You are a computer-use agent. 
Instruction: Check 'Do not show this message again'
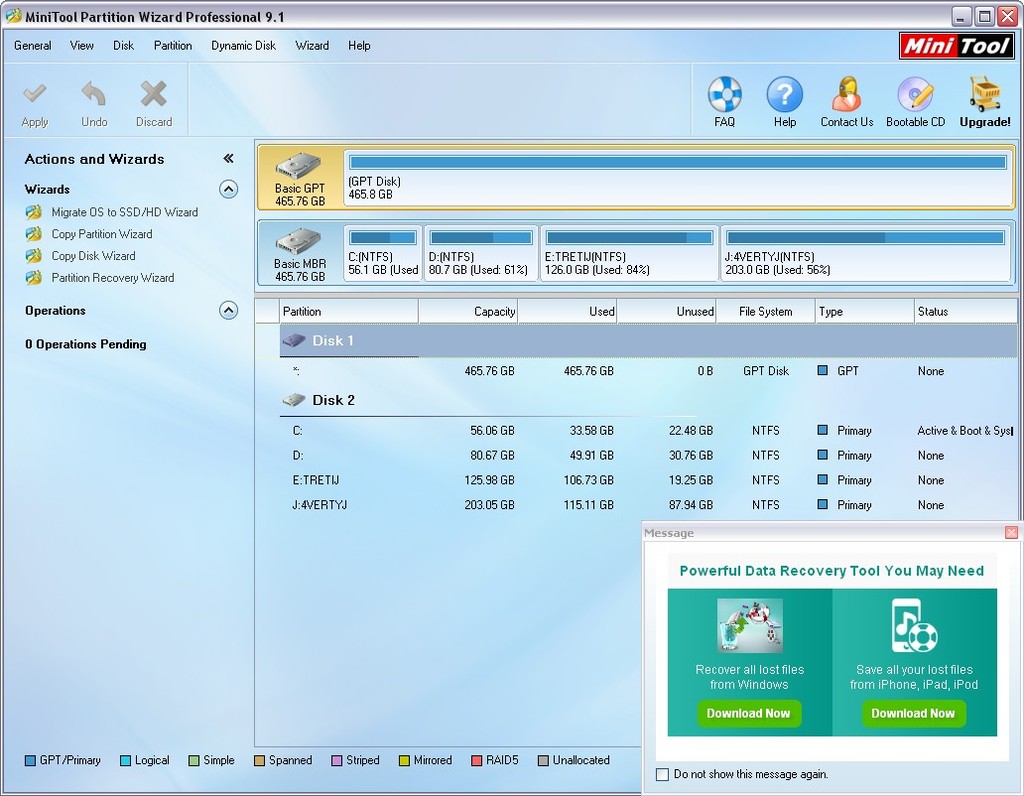(662, 774)
